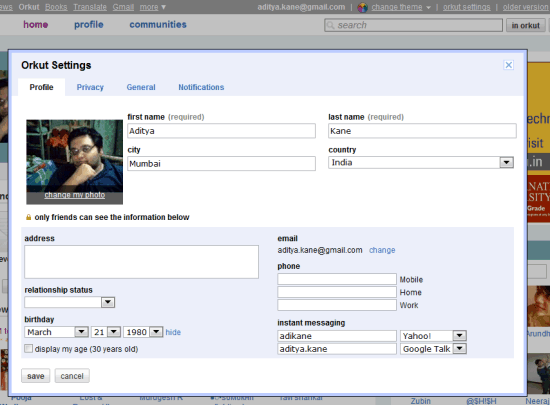Image resolution: width=550 pixels, height=405 pixels.
Task: Switch to the General tab
Action: click(141, 87)
